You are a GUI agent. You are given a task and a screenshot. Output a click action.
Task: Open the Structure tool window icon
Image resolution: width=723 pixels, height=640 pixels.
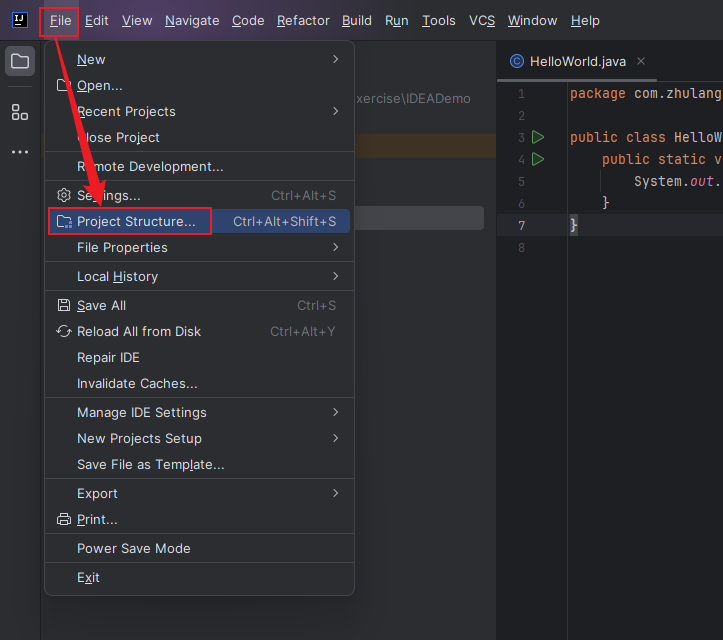click(20, 112)
